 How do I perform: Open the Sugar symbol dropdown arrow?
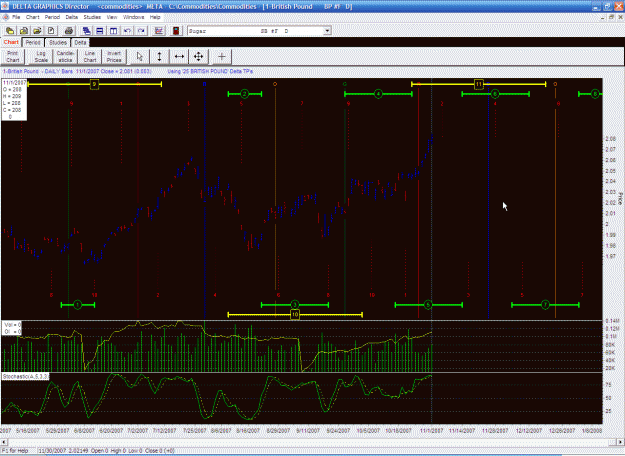[327, 31]
